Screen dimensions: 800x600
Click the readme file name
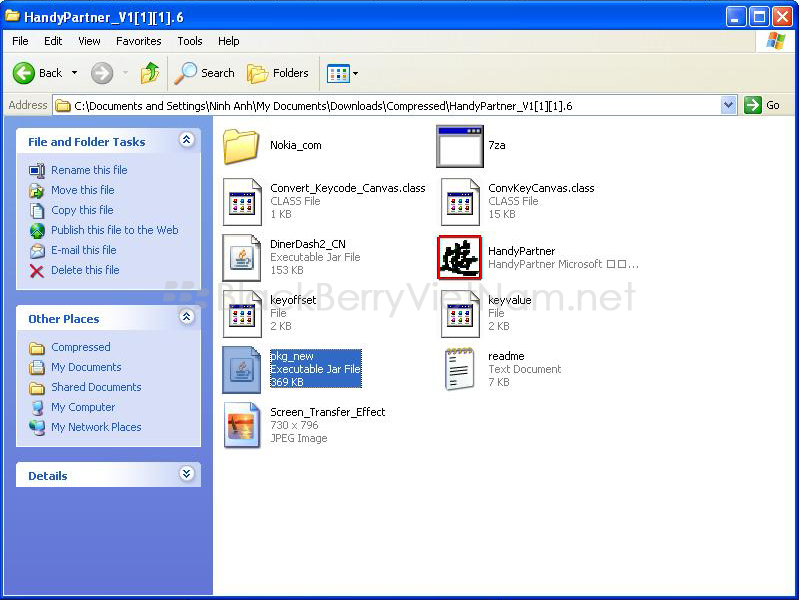coord(506,356)
